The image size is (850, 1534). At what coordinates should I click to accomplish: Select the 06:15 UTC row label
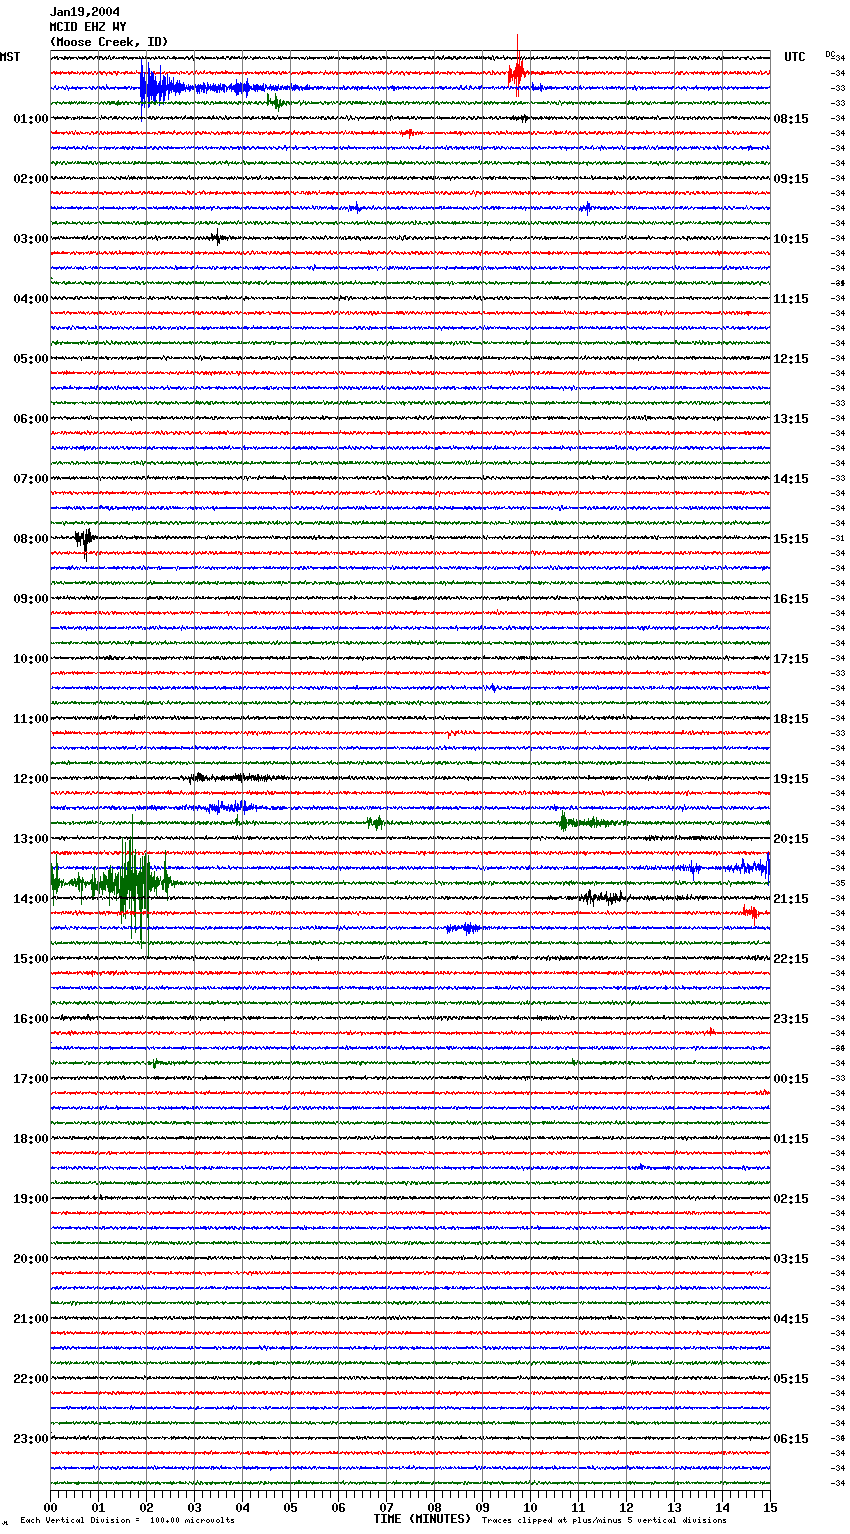coord(791,1439)
